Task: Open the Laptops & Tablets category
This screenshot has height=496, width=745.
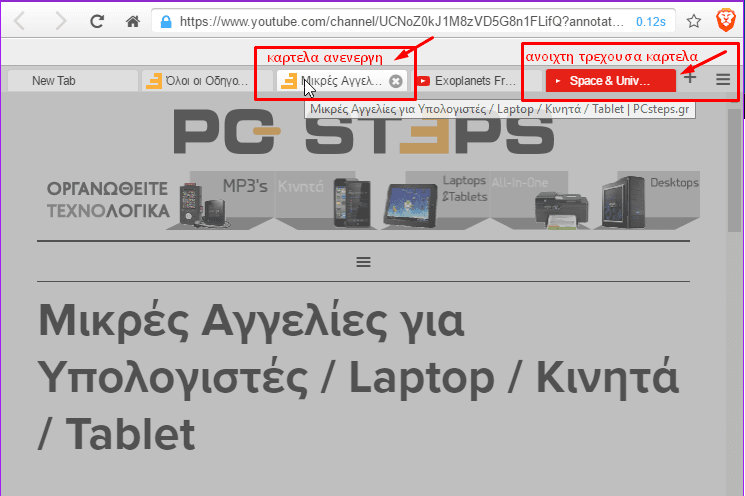Action: 435,200
